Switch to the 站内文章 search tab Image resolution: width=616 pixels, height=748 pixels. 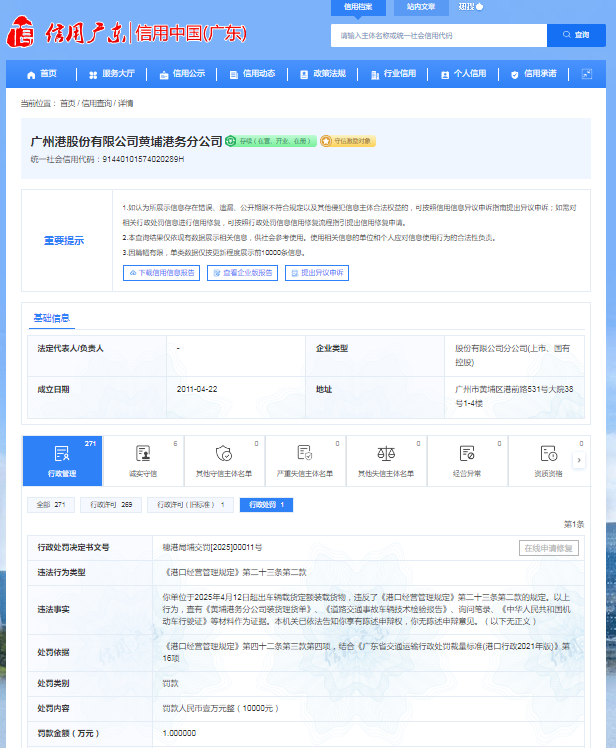point(421,7)
